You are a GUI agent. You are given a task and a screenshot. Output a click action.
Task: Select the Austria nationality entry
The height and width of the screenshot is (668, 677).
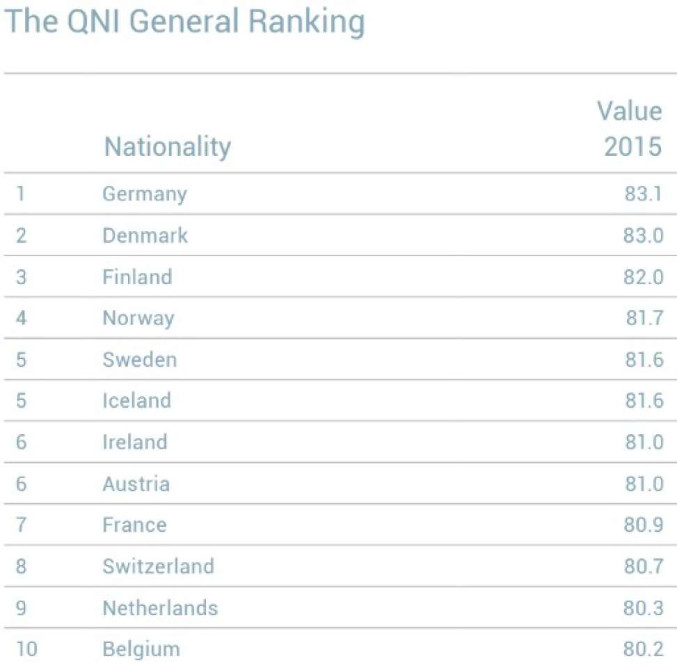136,484
